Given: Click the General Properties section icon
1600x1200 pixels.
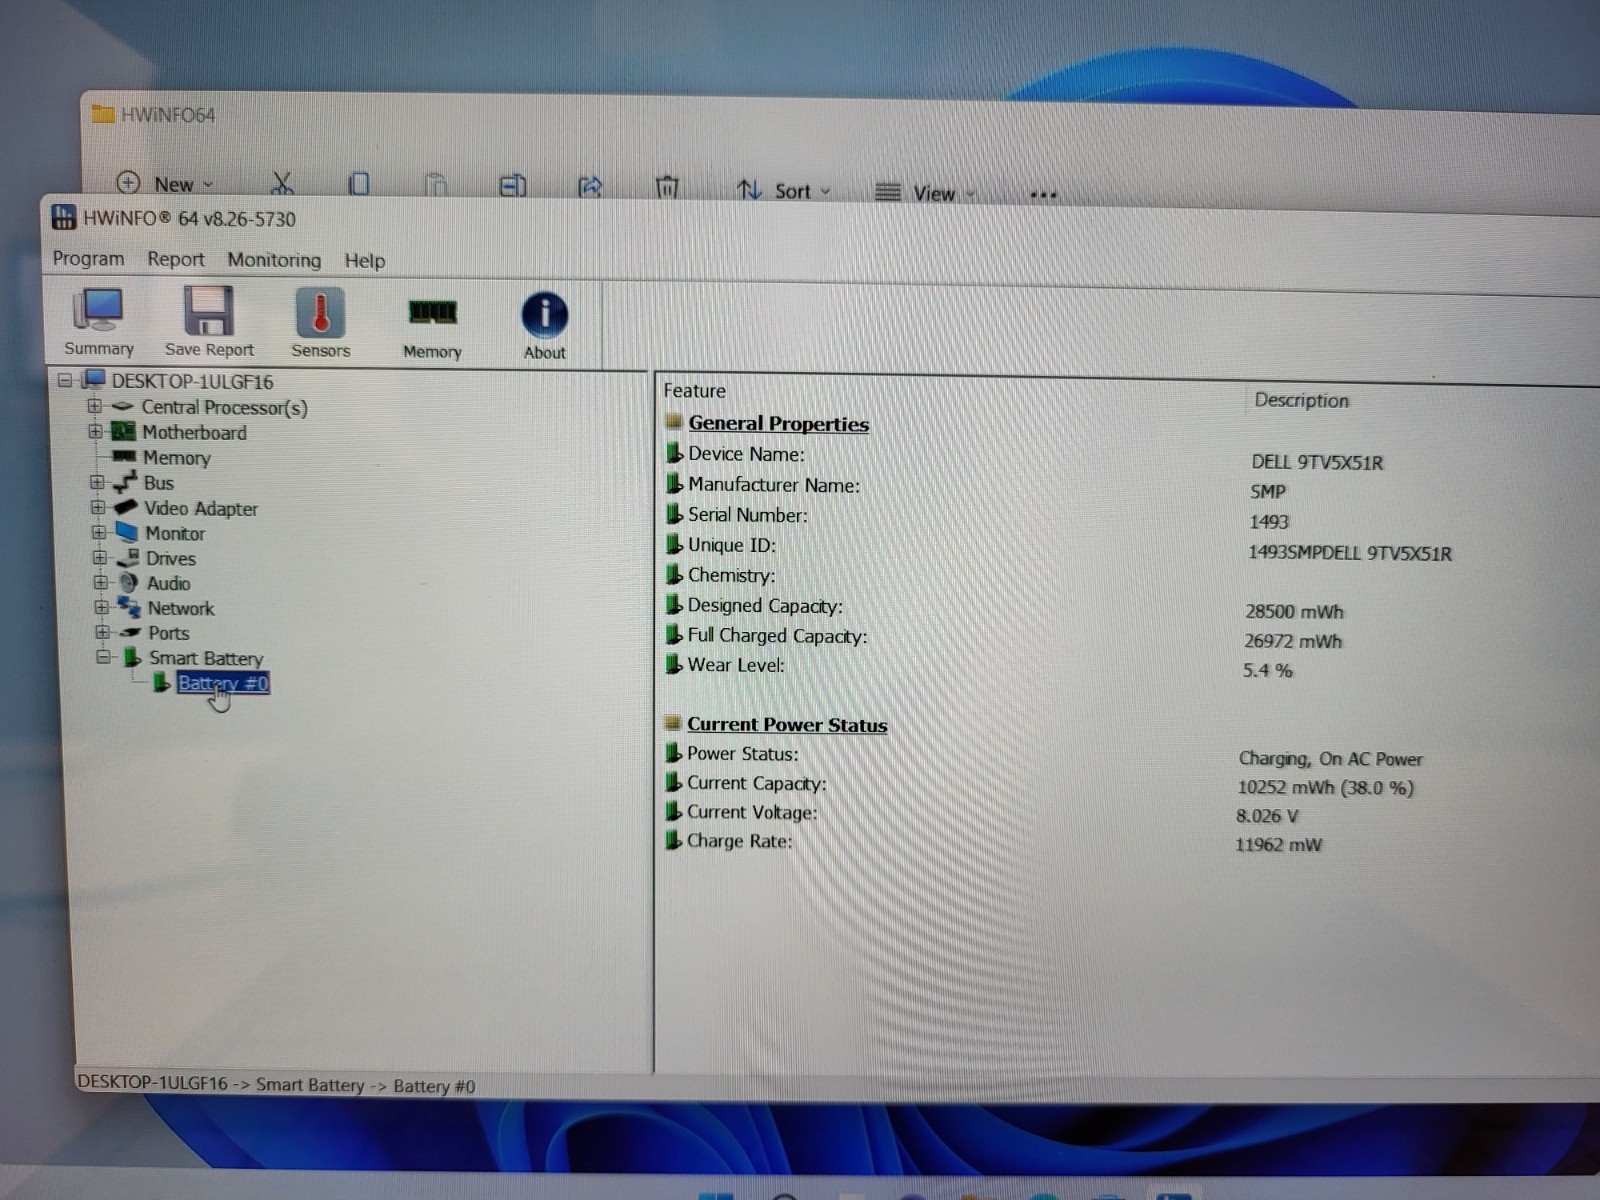Looking at the screenshot, I should tap(674, 421).
